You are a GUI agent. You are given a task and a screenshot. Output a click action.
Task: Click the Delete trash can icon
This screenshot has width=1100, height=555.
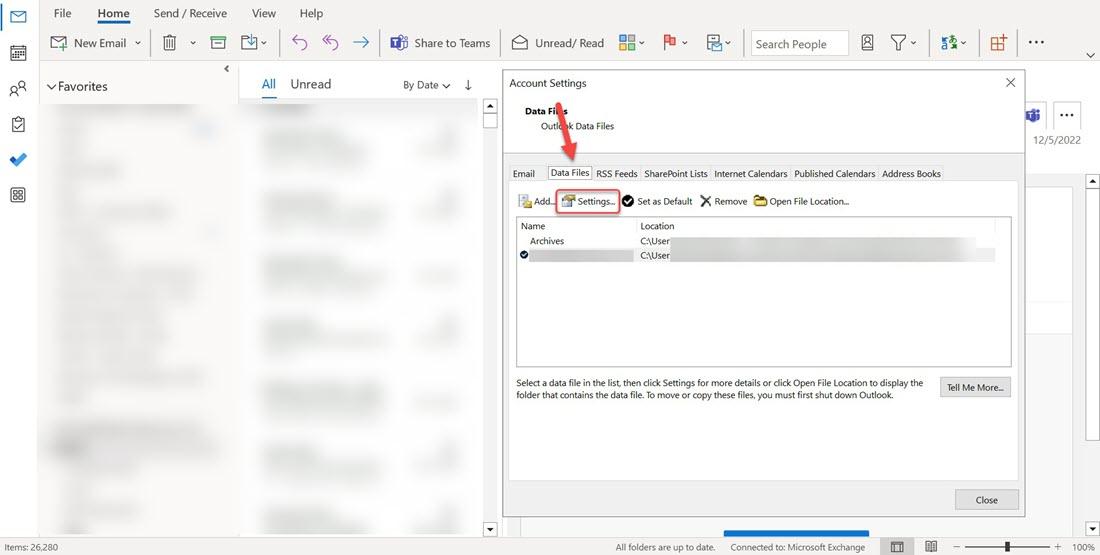point(170,43)
